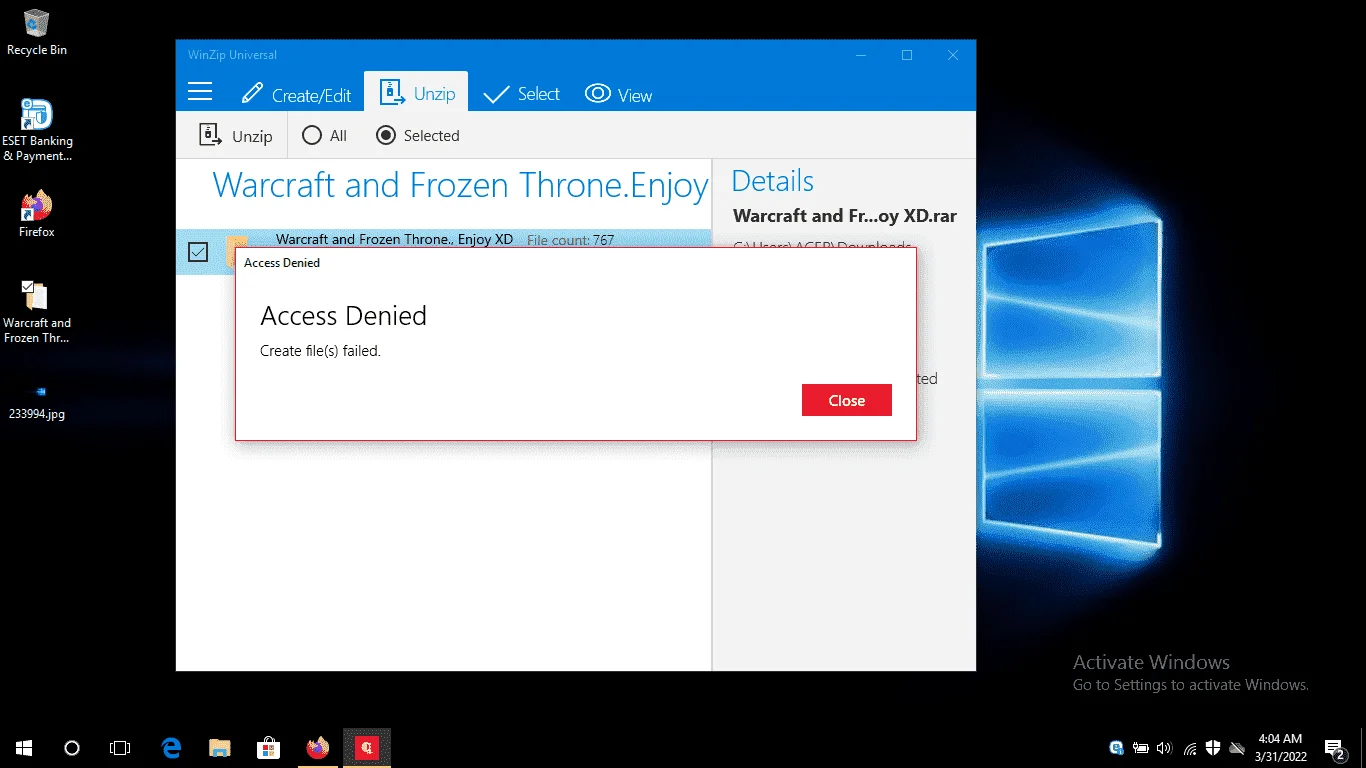The width and height of the screenshot is (1366, 768).
Task: Open the volume tray icon
Action: pos(1164,747)
